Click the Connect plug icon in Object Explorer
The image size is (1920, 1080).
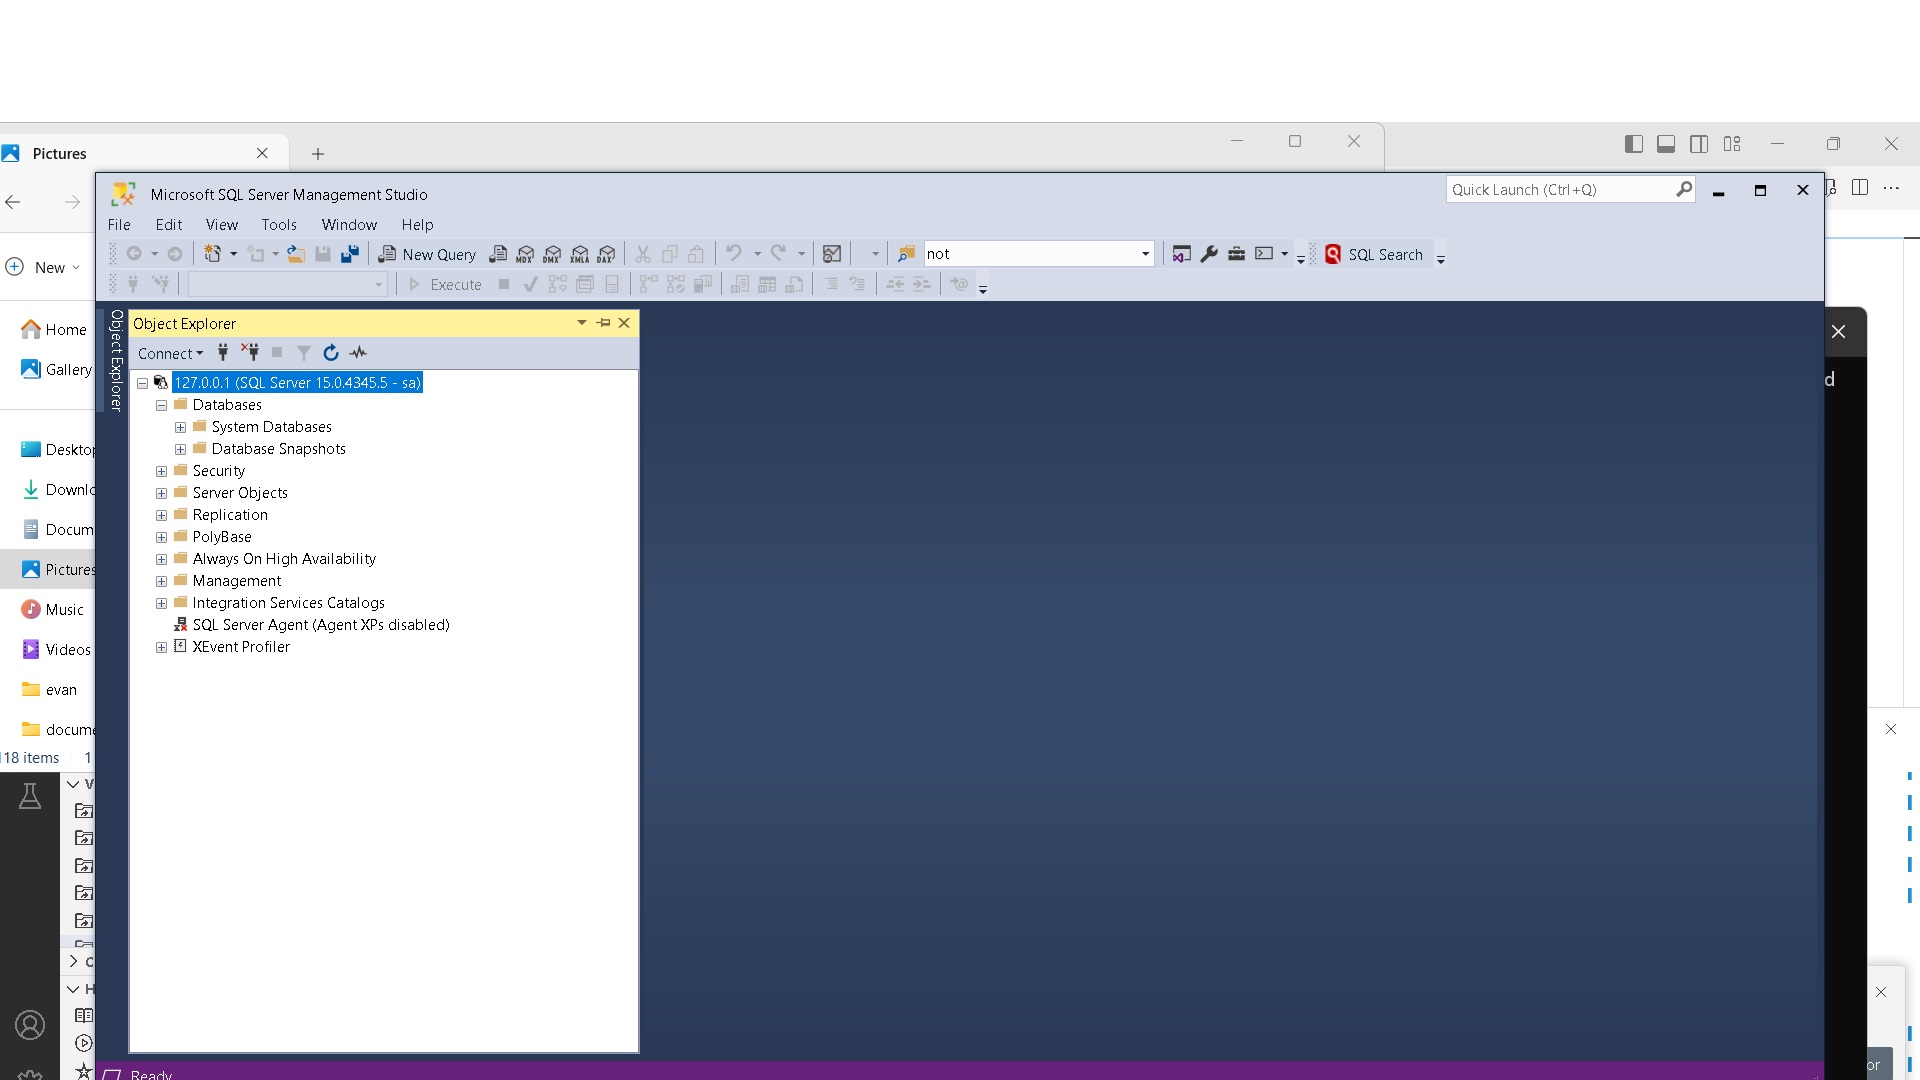[223, 352]
